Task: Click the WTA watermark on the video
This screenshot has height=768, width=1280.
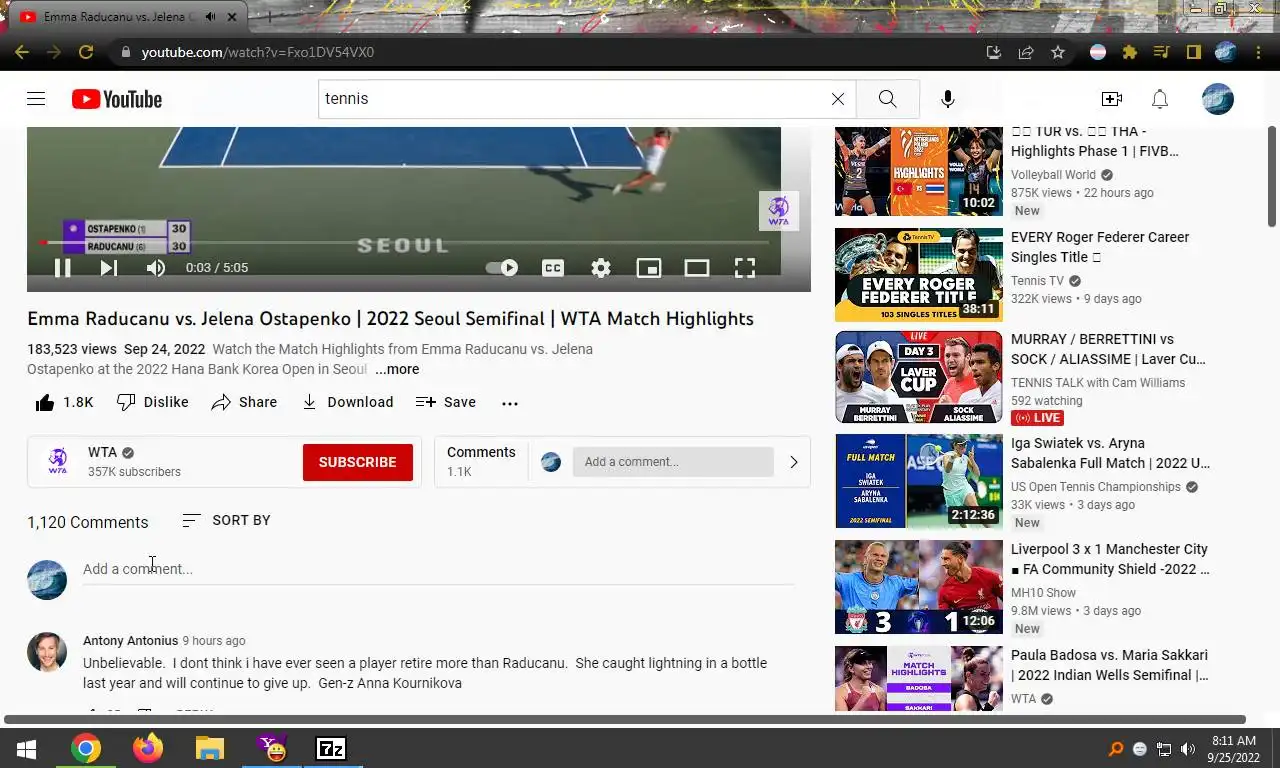Action: pyautogui.click(x=779, y=211)
